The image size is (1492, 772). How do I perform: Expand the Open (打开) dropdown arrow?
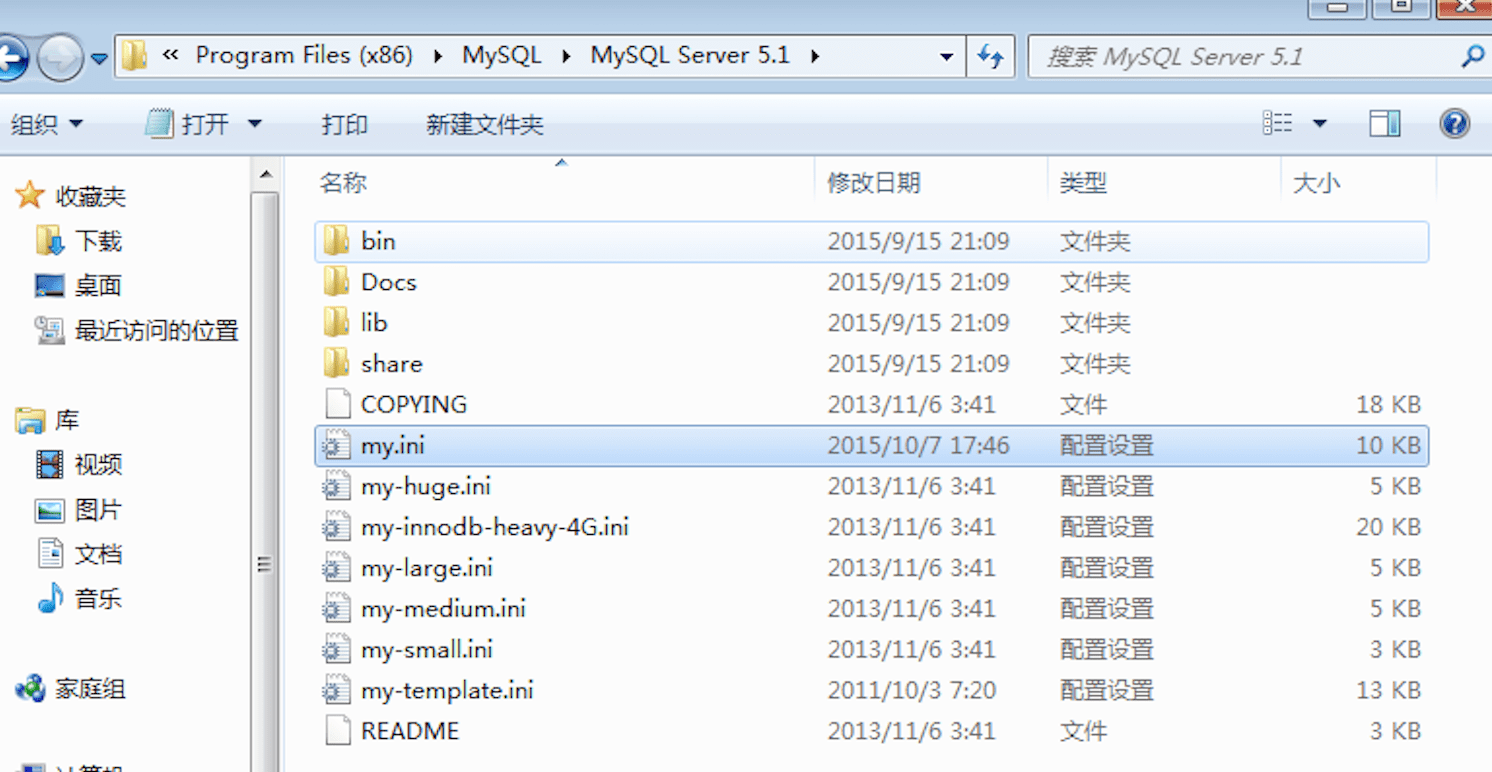click(254, 124)
